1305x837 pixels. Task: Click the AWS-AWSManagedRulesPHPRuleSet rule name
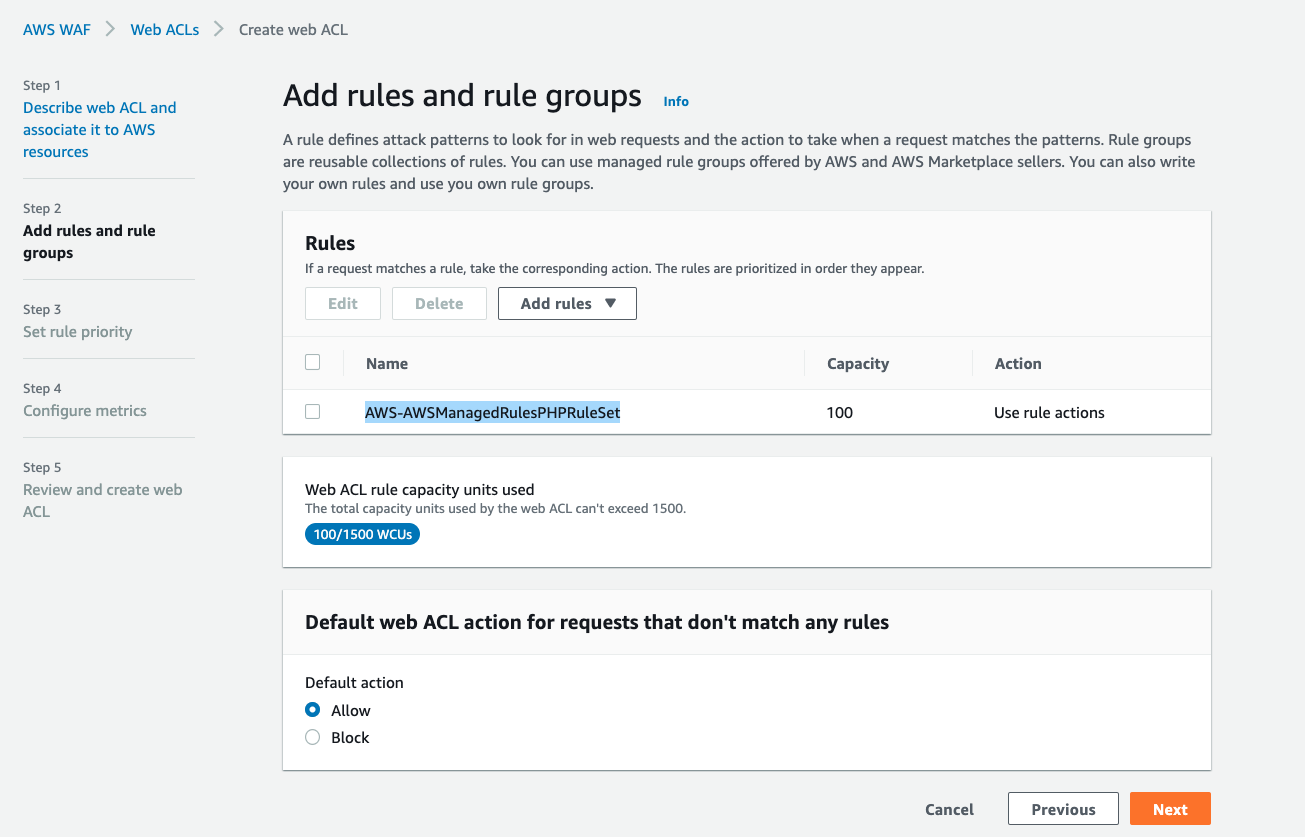coord(492,412)
